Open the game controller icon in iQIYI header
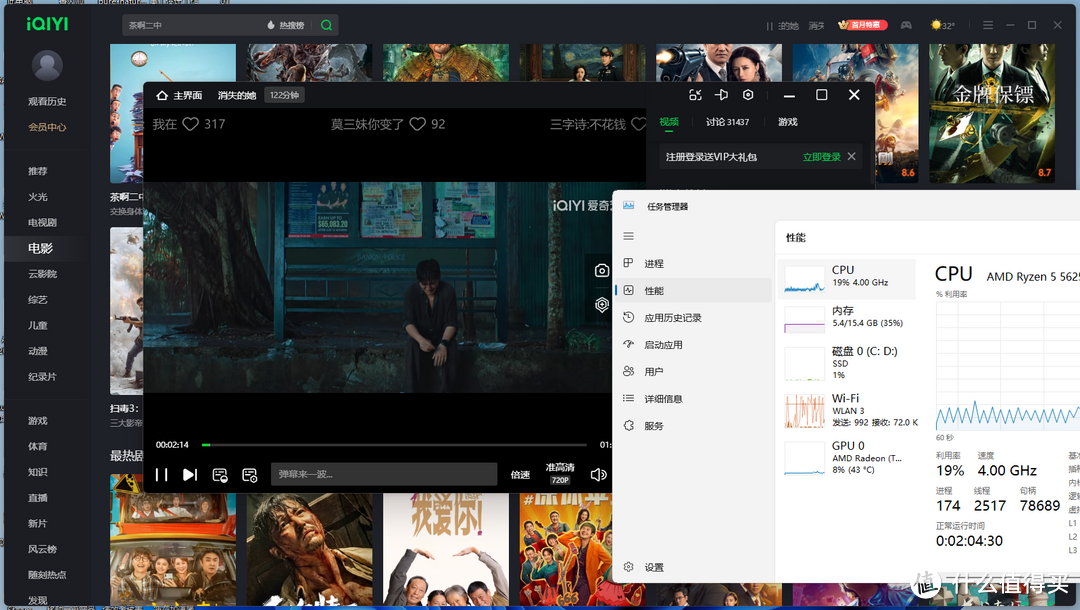The image size is (1080, 610). [x=906, y=25]
